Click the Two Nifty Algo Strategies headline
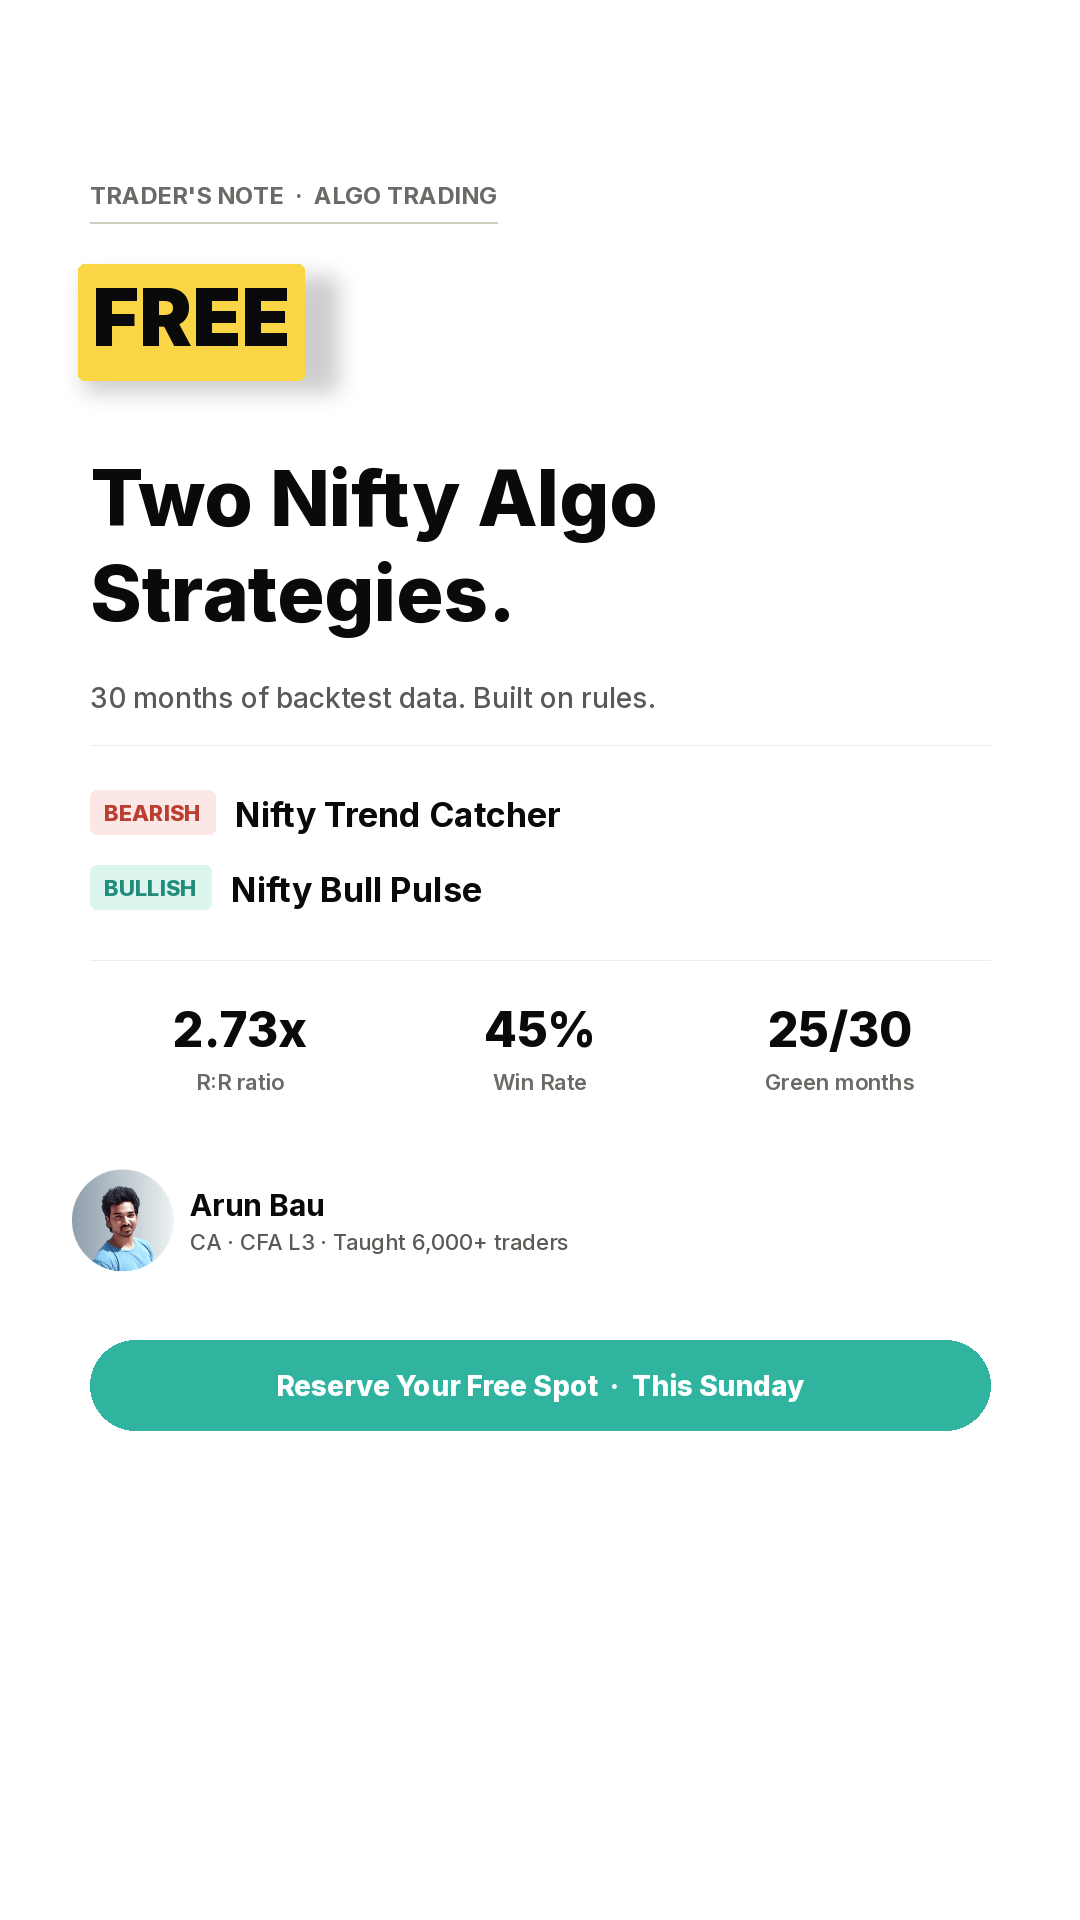 click(x=374, y=546)
